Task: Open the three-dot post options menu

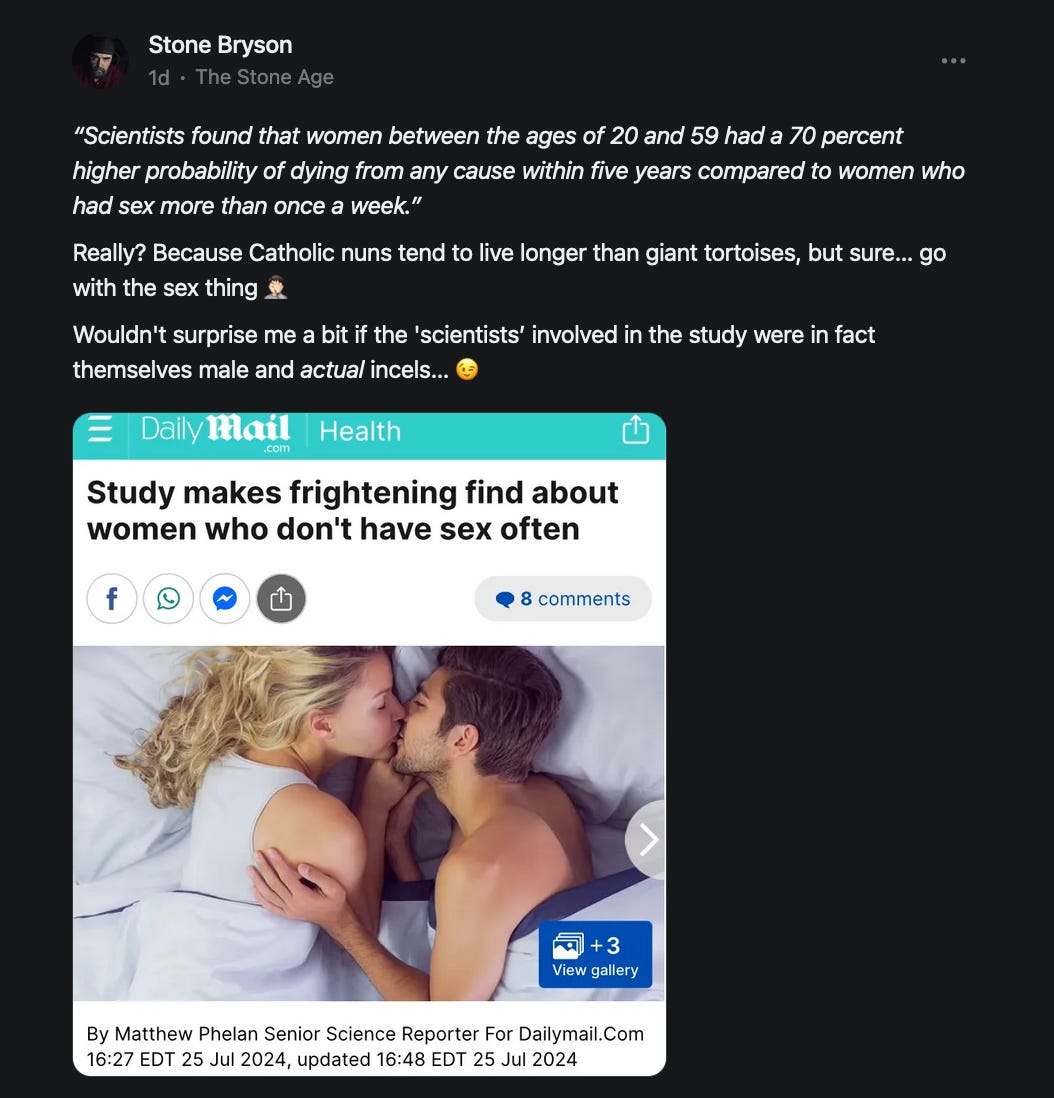Action: [x=953, y=61]
